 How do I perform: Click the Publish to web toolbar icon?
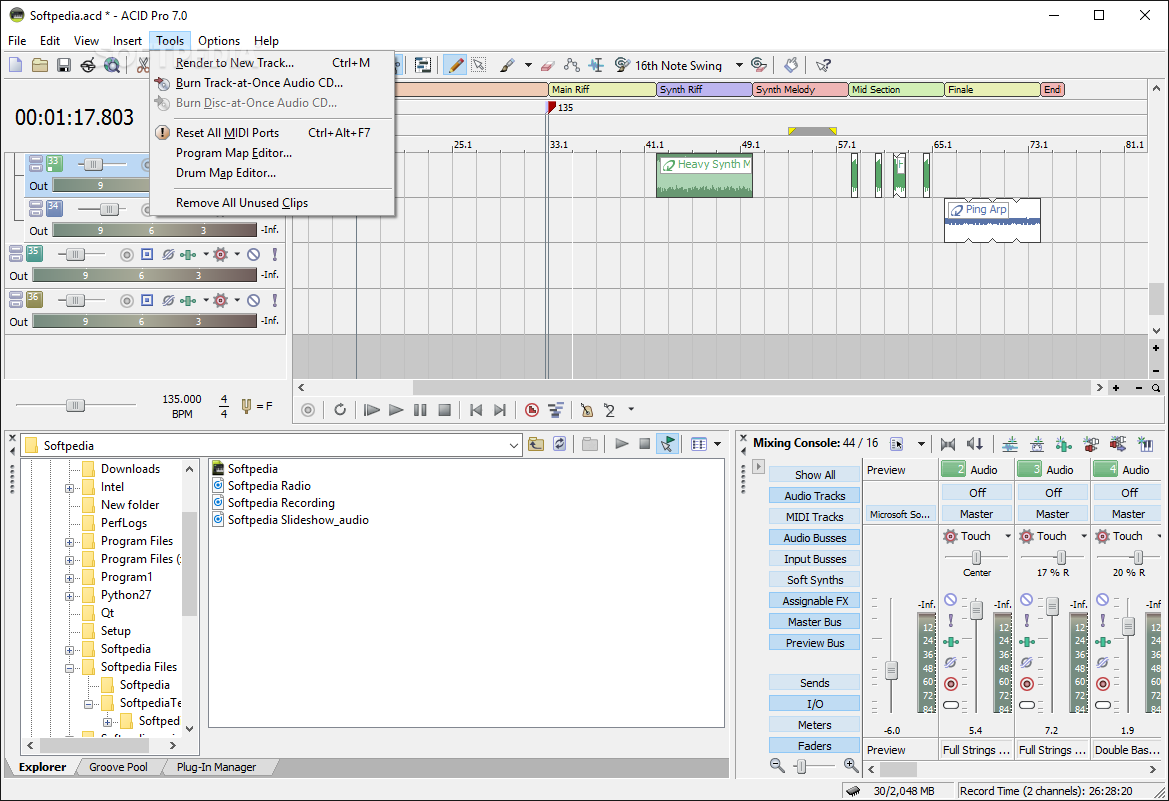(88, 65)
